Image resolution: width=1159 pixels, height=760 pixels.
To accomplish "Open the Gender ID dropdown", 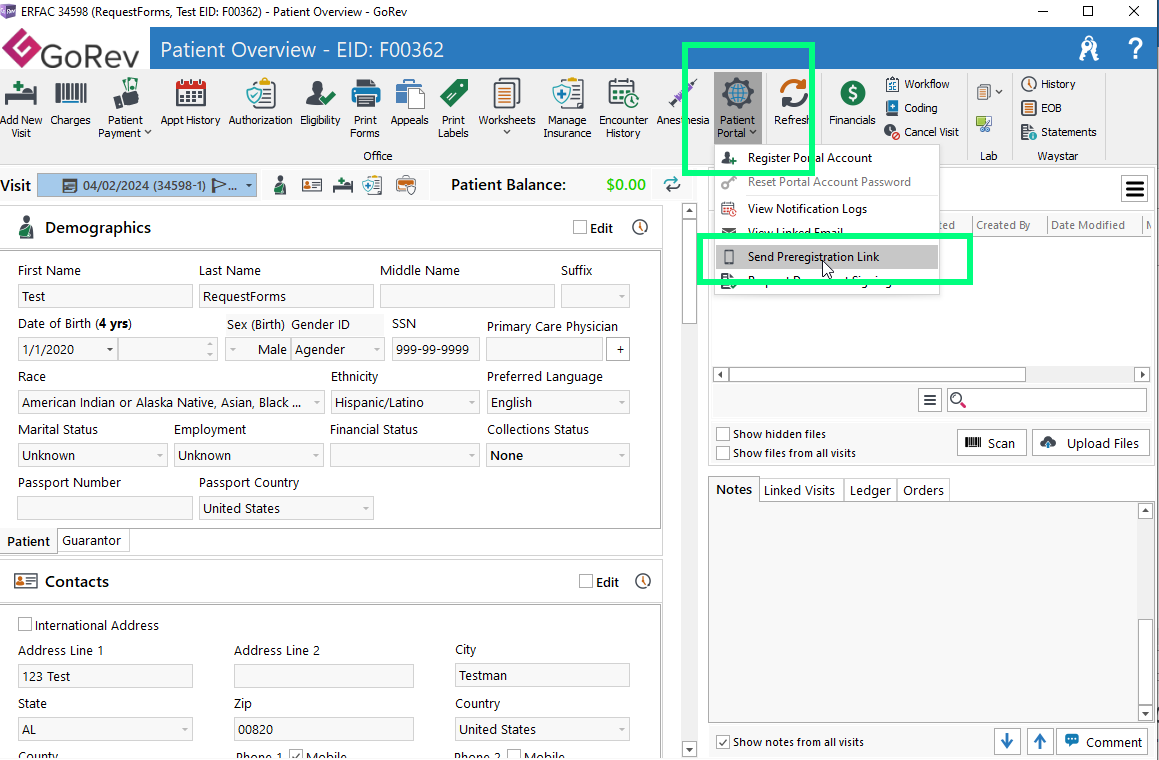I will (376, 349).
